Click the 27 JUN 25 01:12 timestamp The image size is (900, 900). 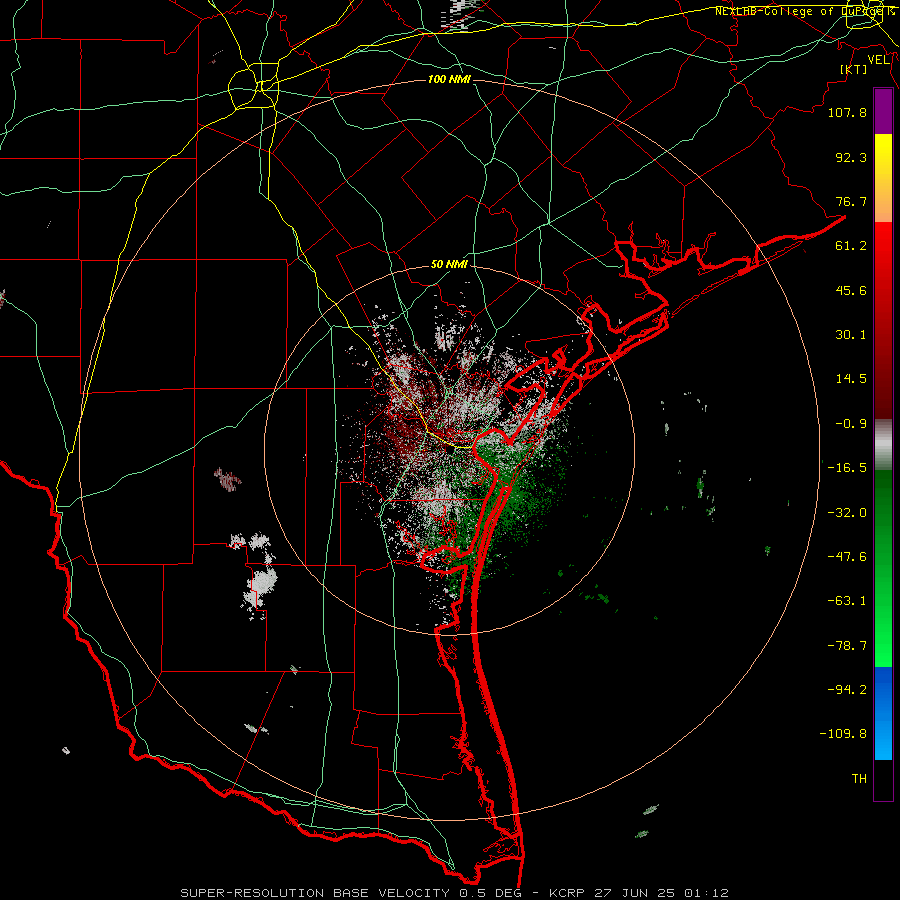[664, 893]
